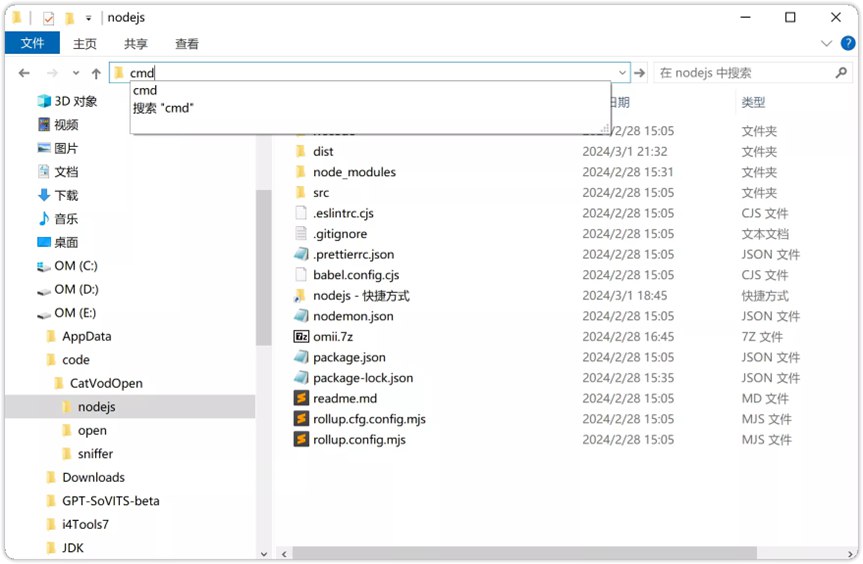Click the nodemon.json file icon
The width and height of the screenshot is (863, 564).
tap(301, 316)
